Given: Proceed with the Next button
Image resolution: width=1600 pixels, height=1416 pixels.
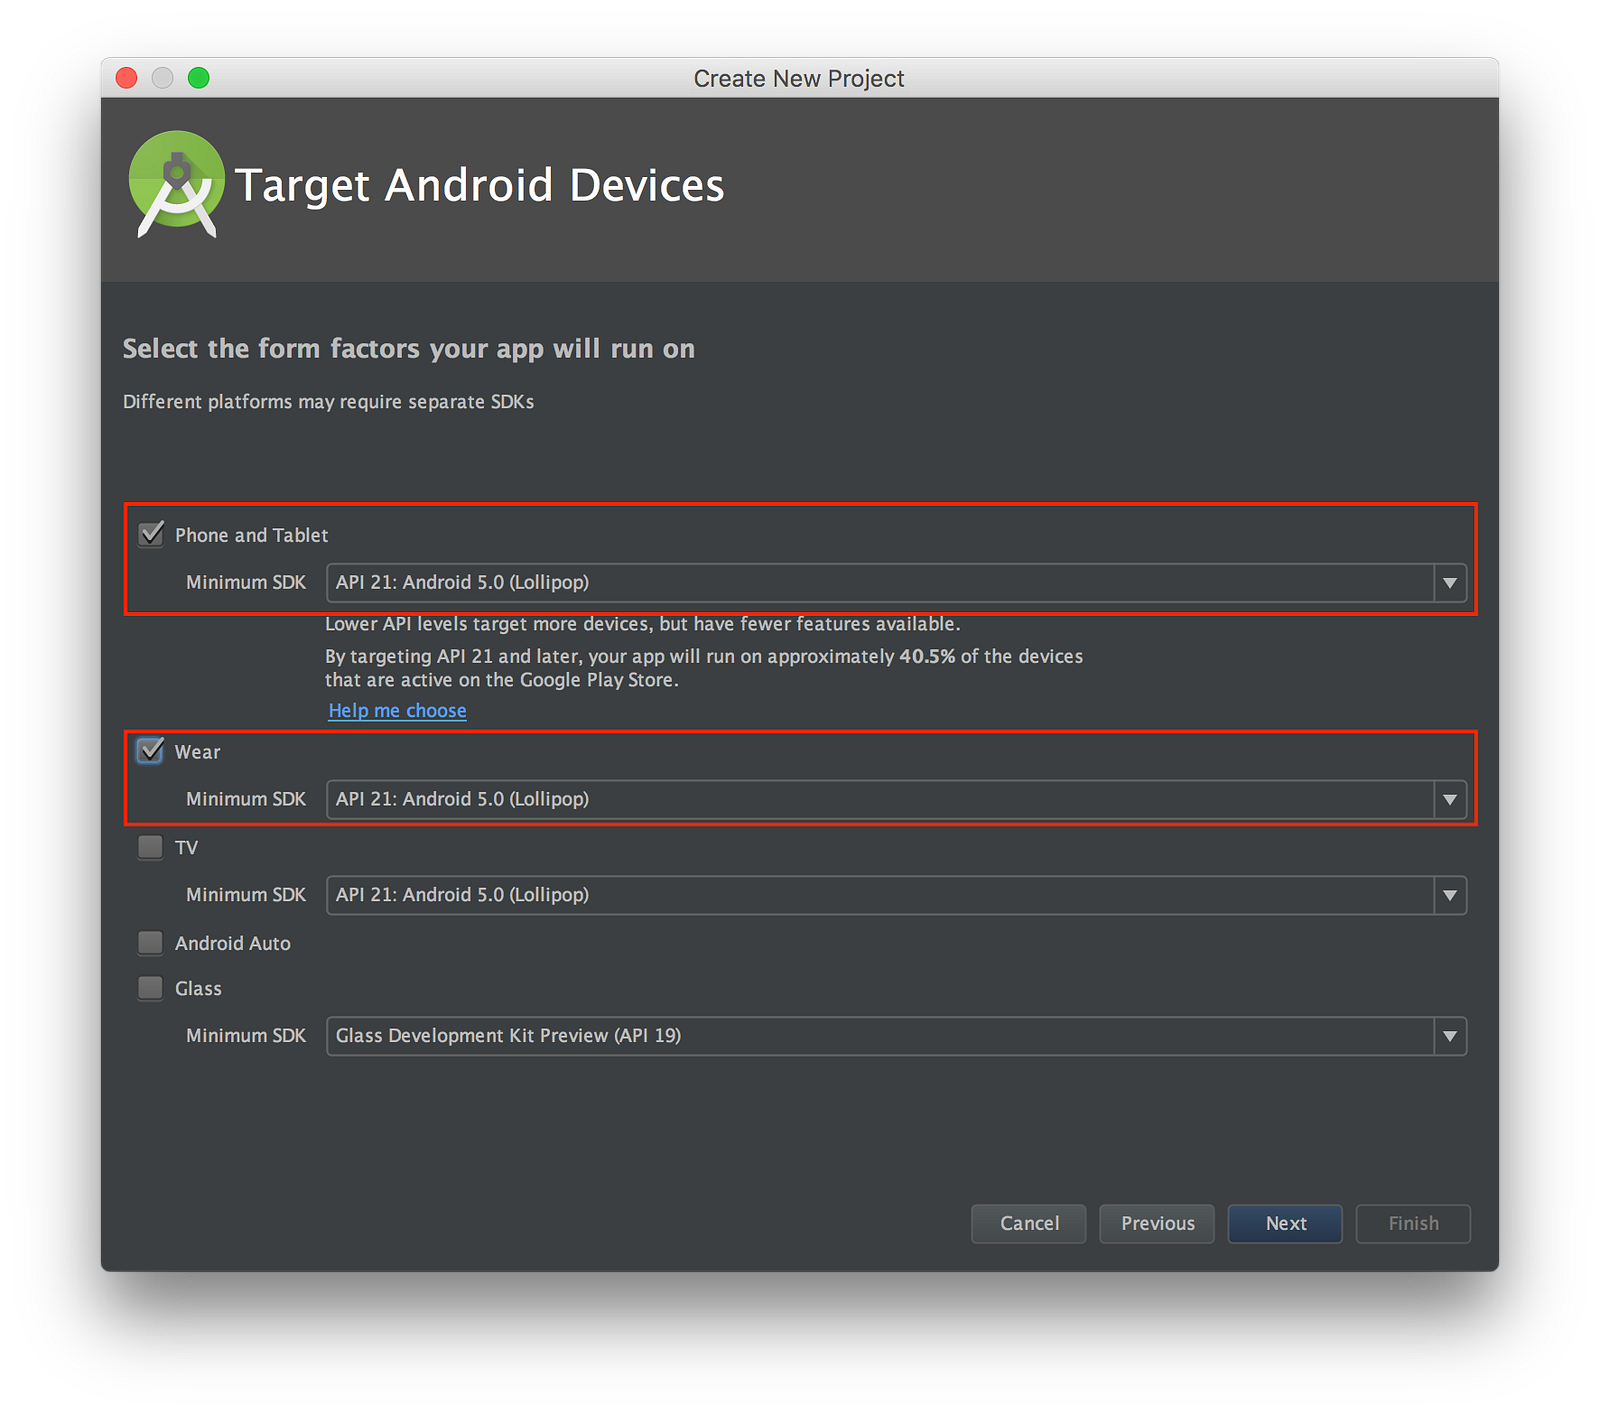Looking at the screenshot, I should (1285, 1223).
